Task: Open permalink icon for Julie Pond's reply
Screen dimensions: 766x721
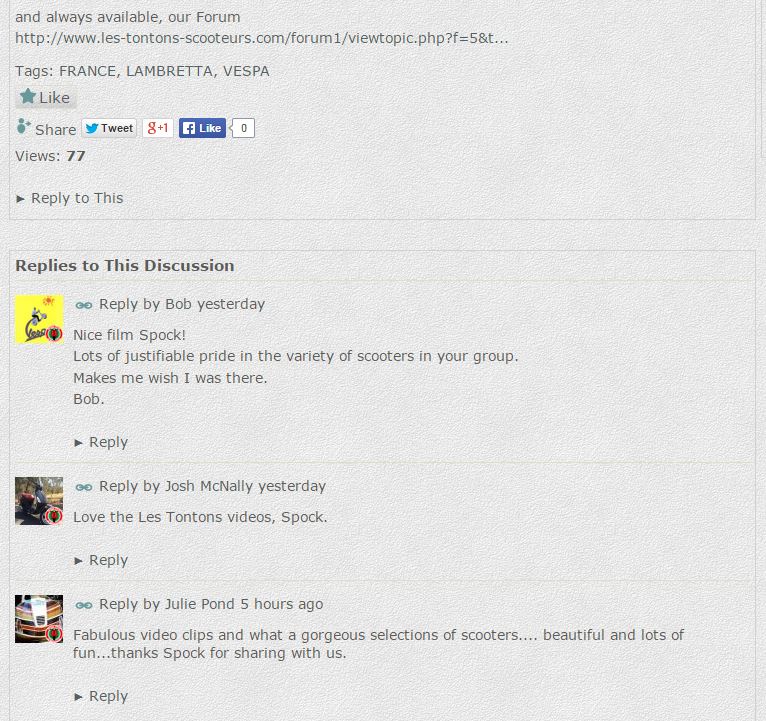Action: tap(84, 605)
